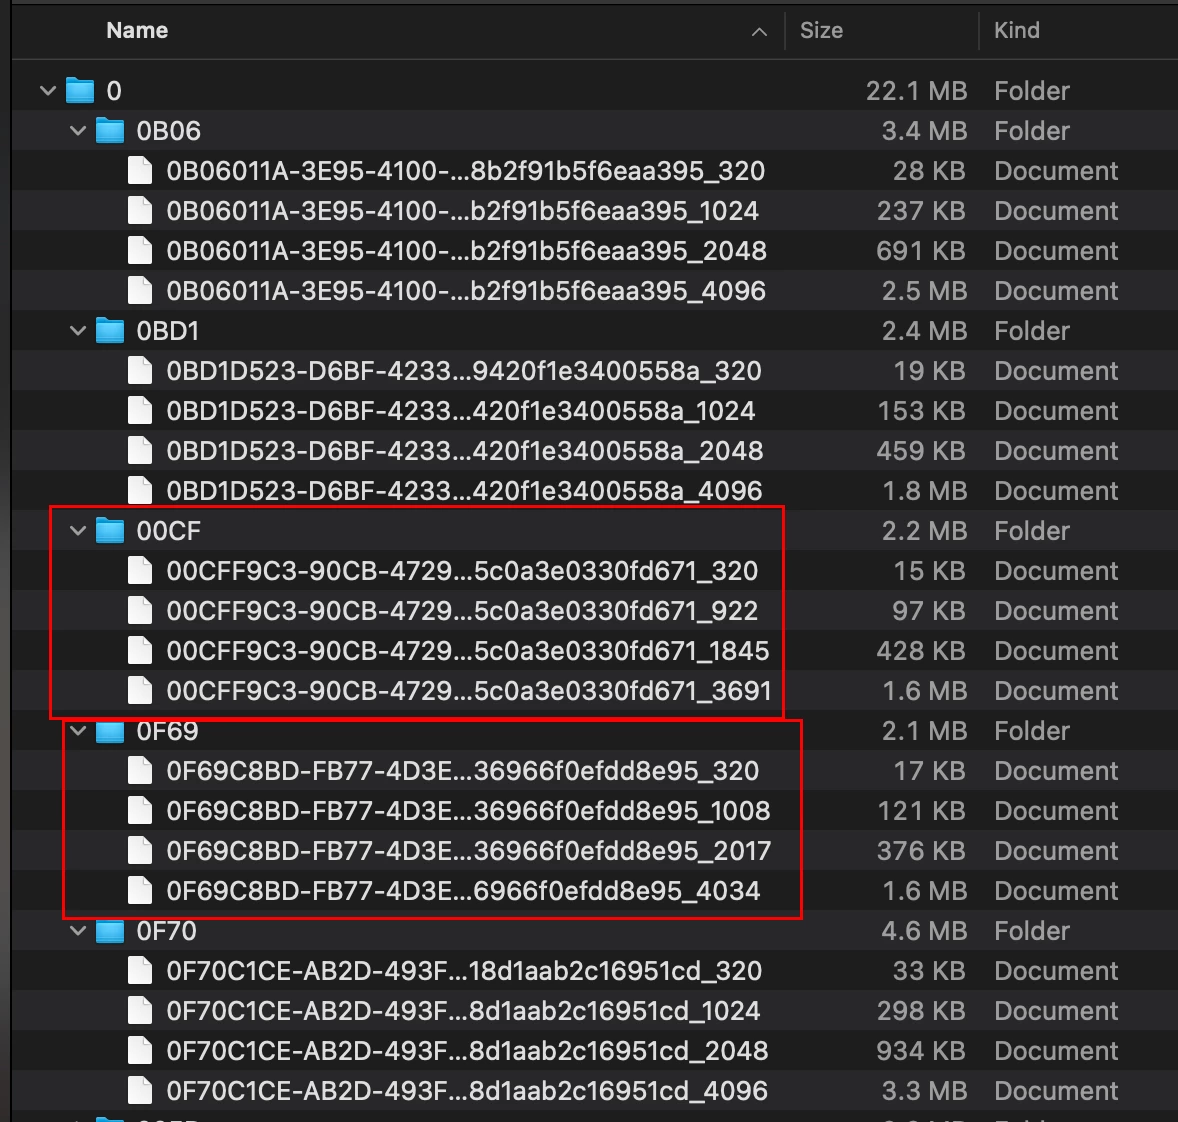Click document icon of 0F69C8BD file ending _2017
This screenshot has width=1178, height=1122.
[140, 850]
